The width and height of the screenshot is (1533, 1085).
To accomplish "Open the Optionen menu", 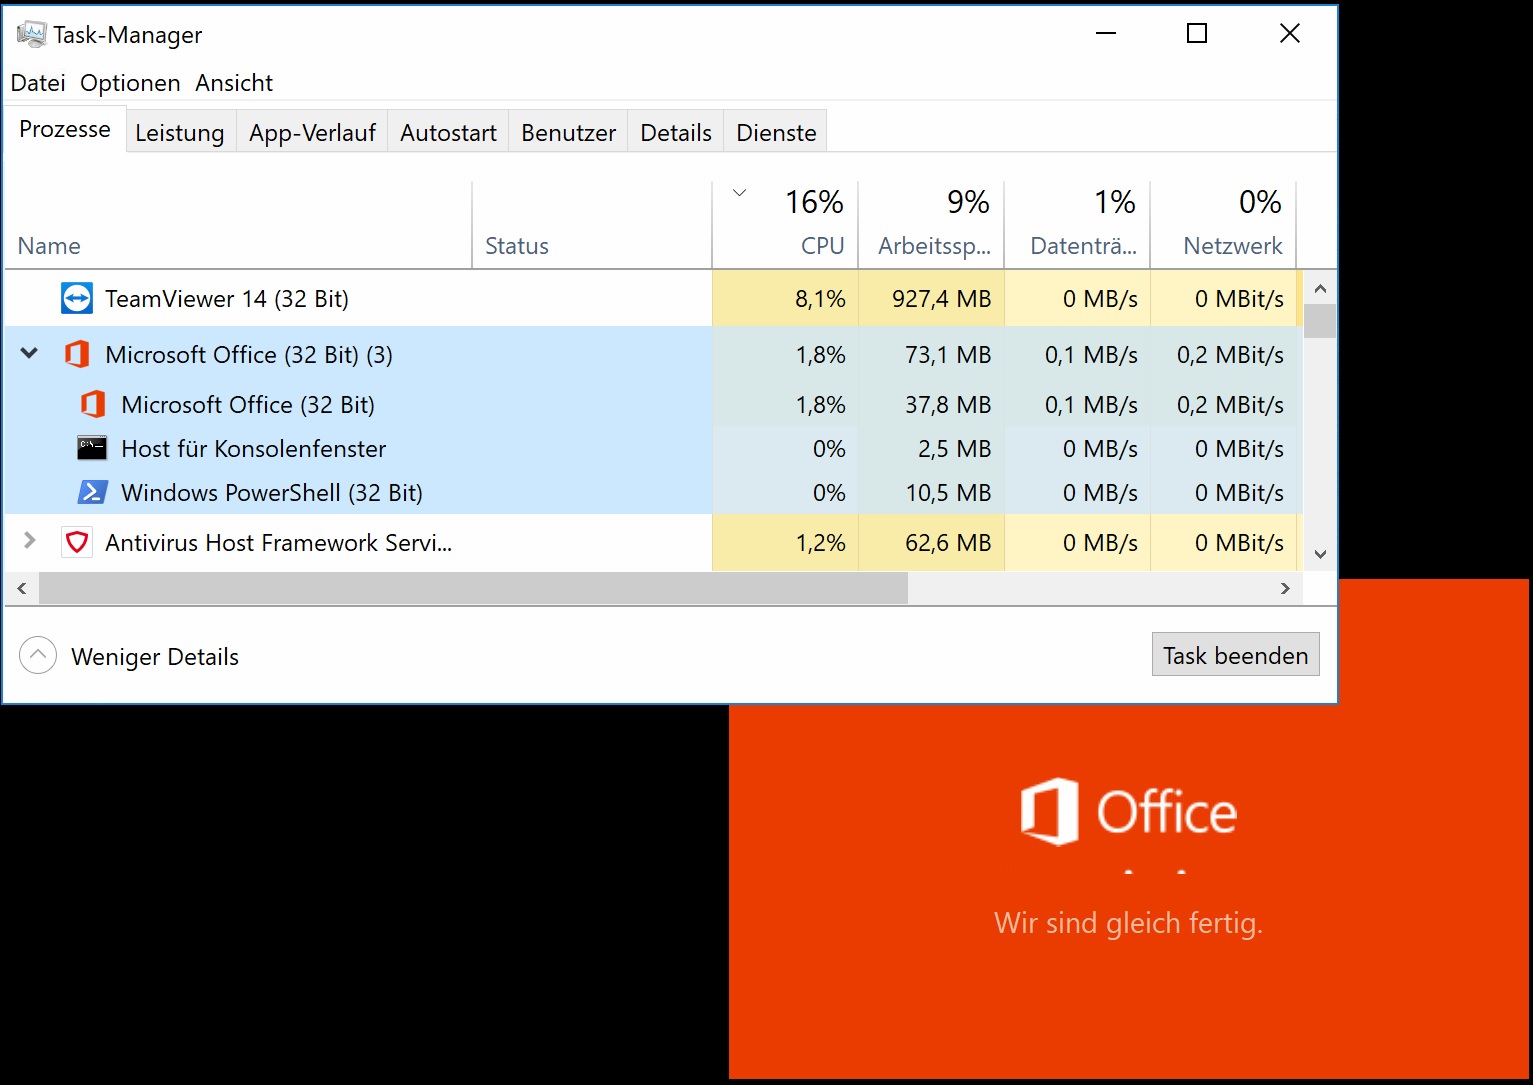I will click(x=130, y=83).
